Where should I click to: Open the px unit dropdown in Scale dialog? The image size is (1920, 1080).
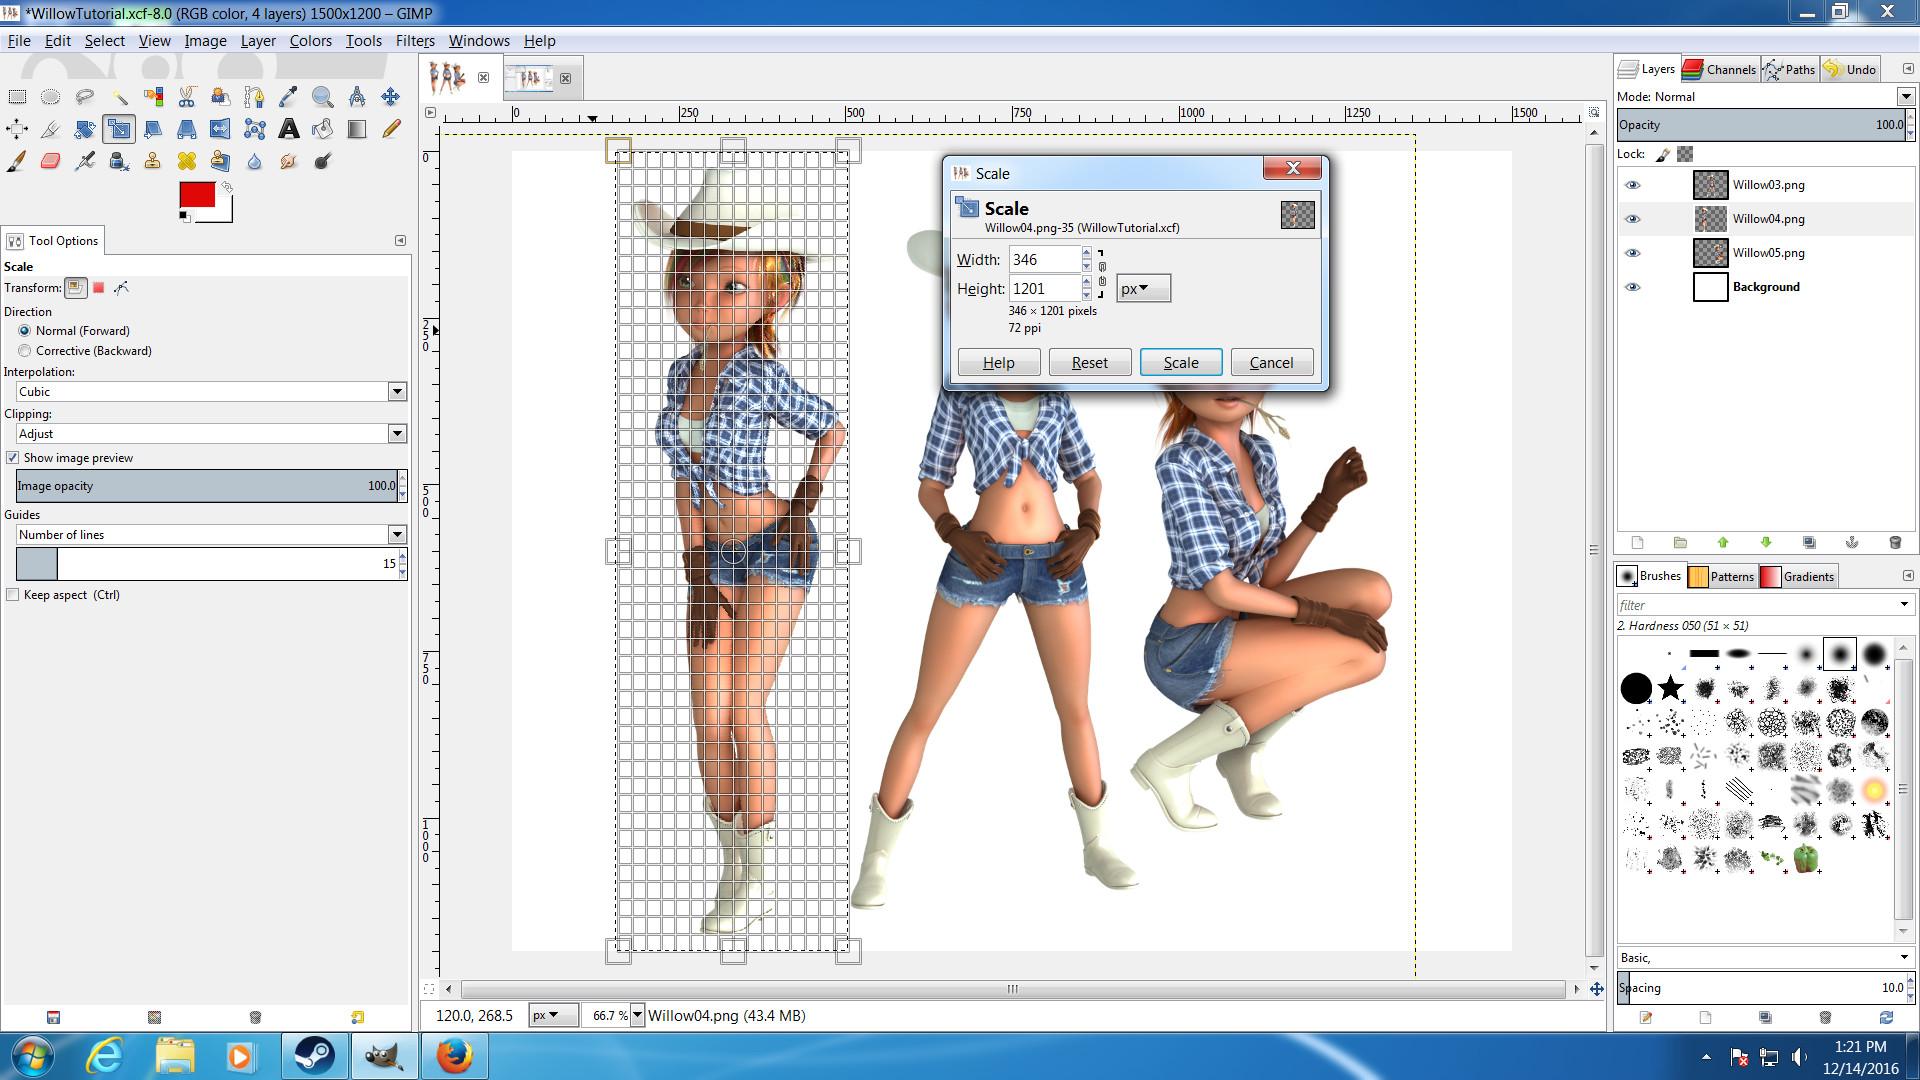[1142, 289]
